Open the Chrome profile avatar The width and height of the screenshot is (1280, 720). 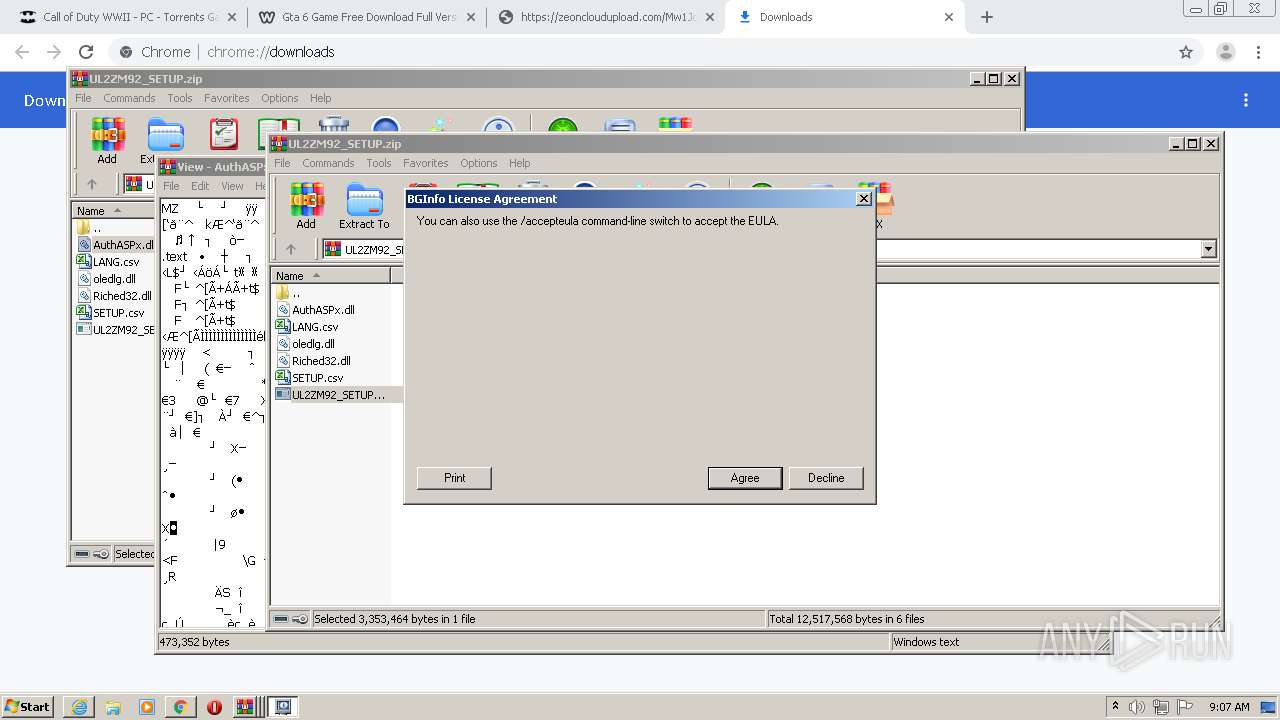pos(1225,52)
